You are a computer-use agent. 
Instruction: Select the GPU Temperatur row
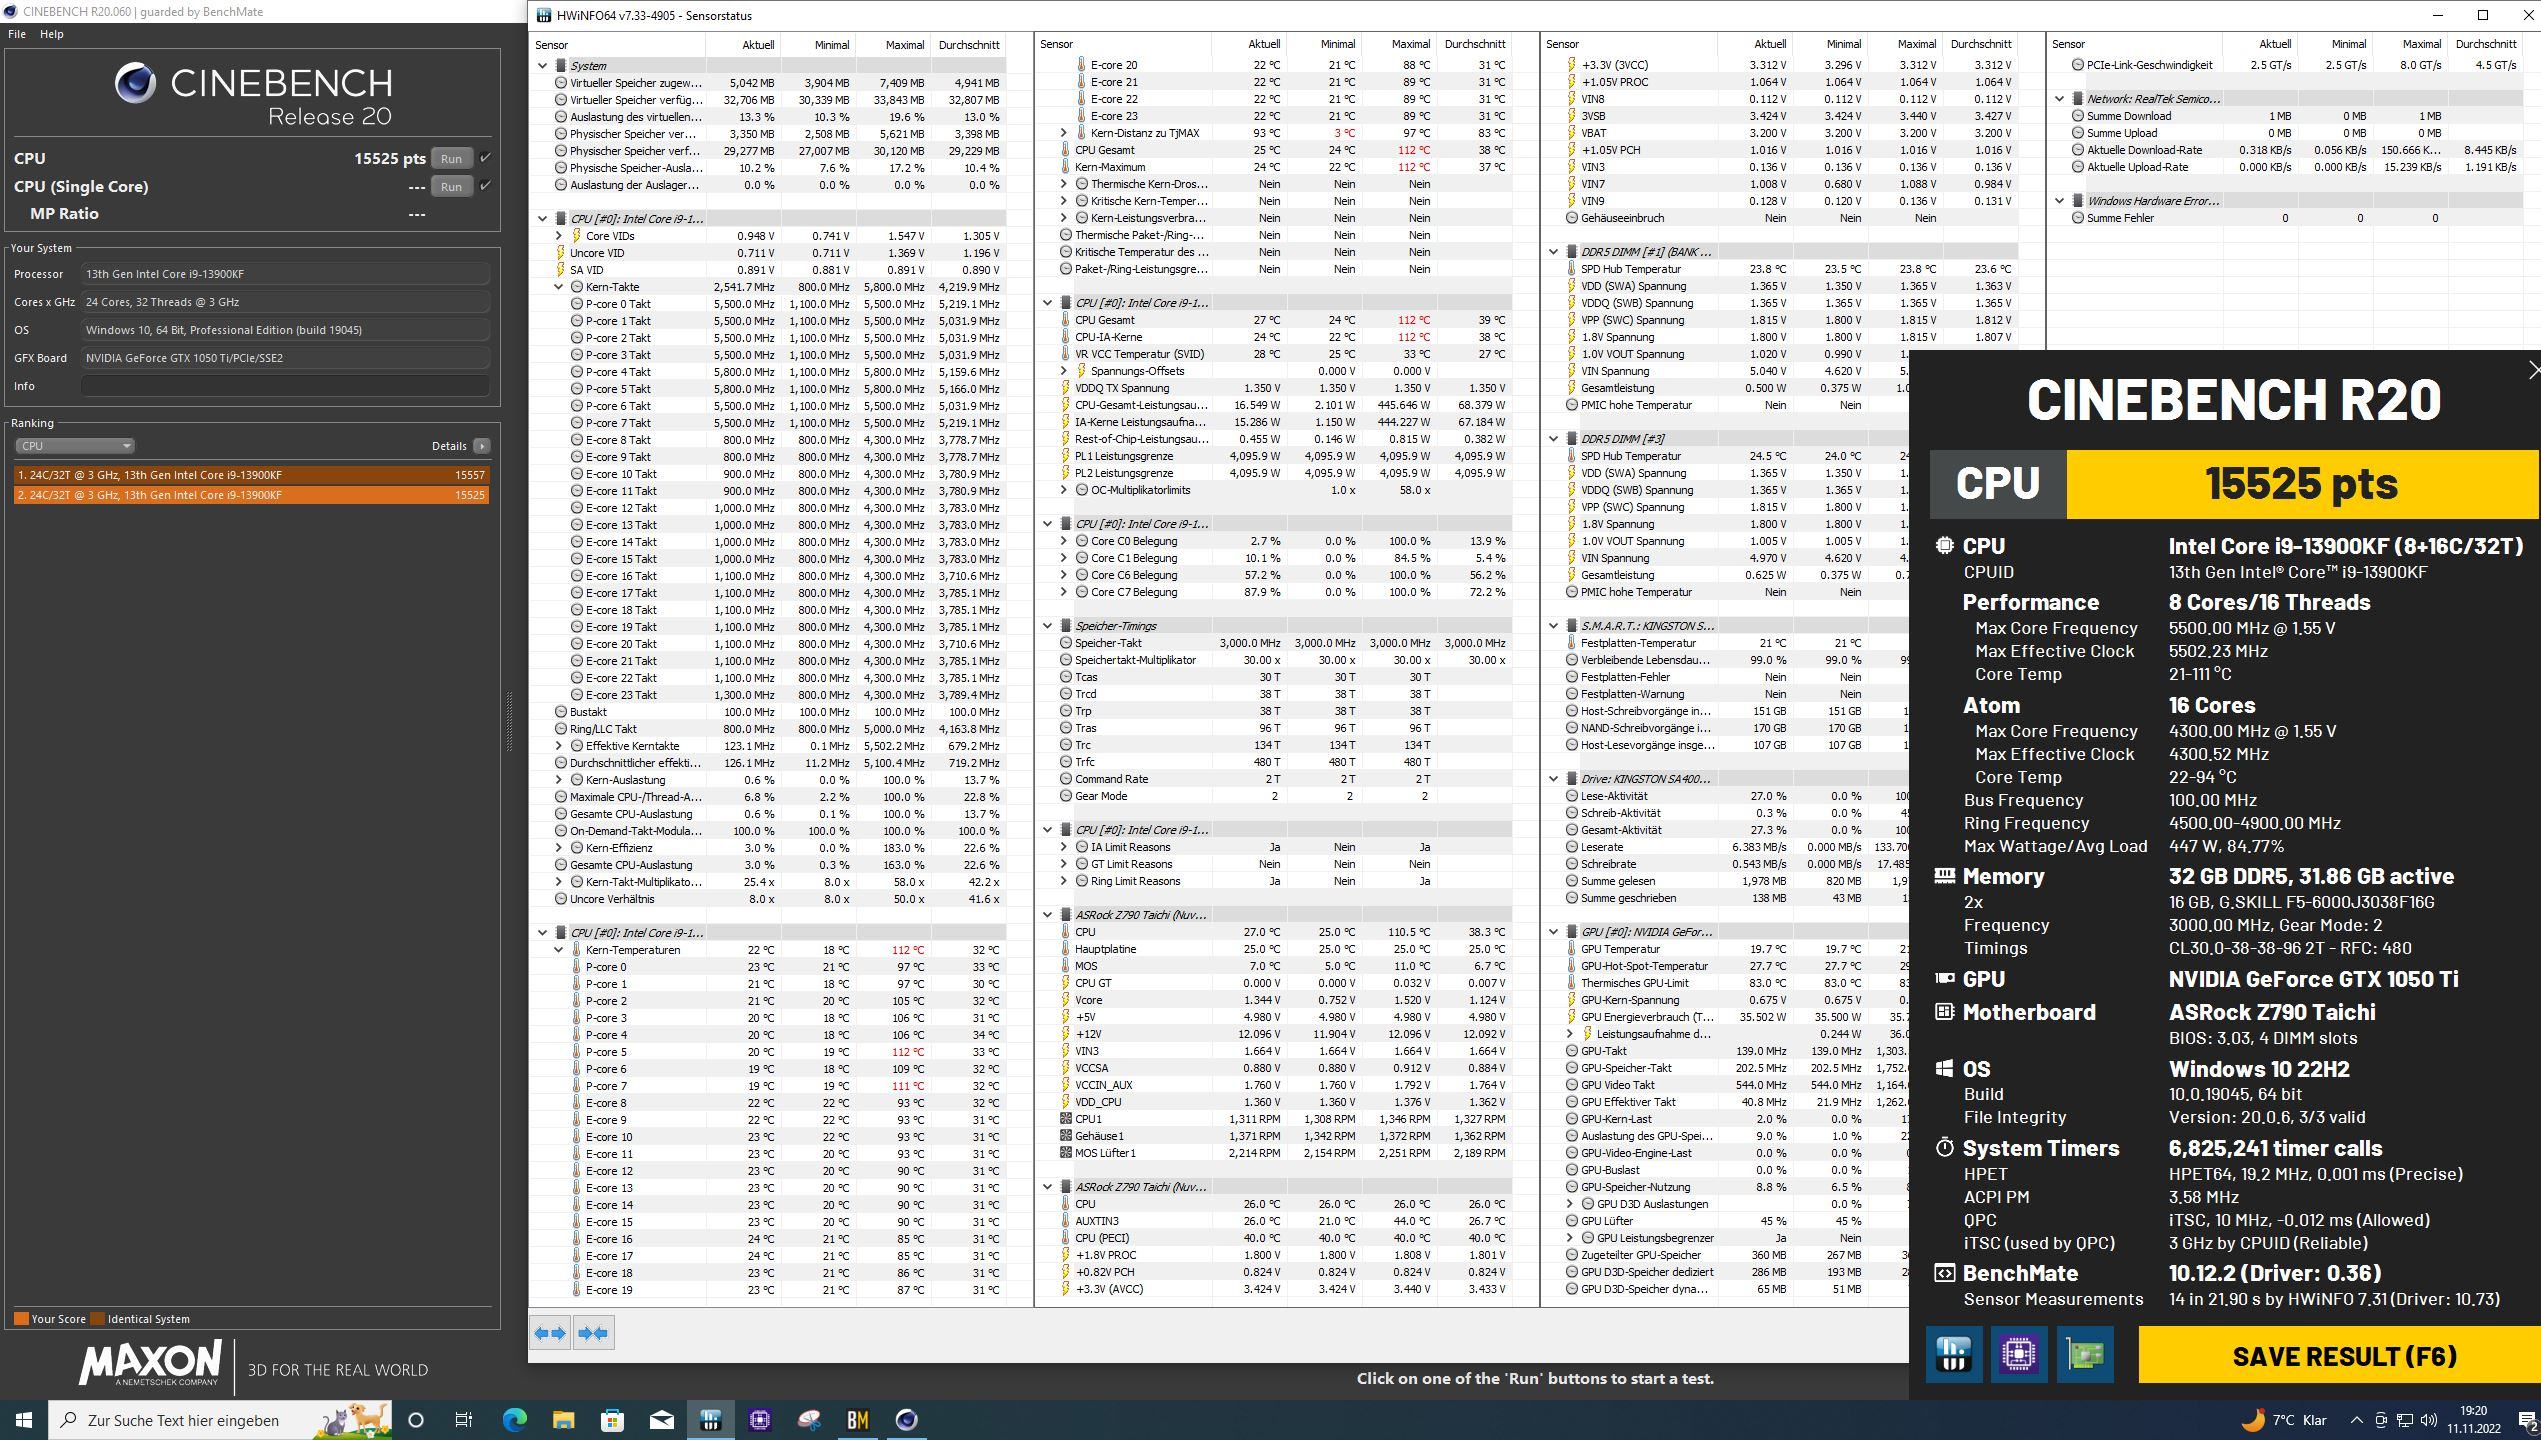[x=1725, y=949]
